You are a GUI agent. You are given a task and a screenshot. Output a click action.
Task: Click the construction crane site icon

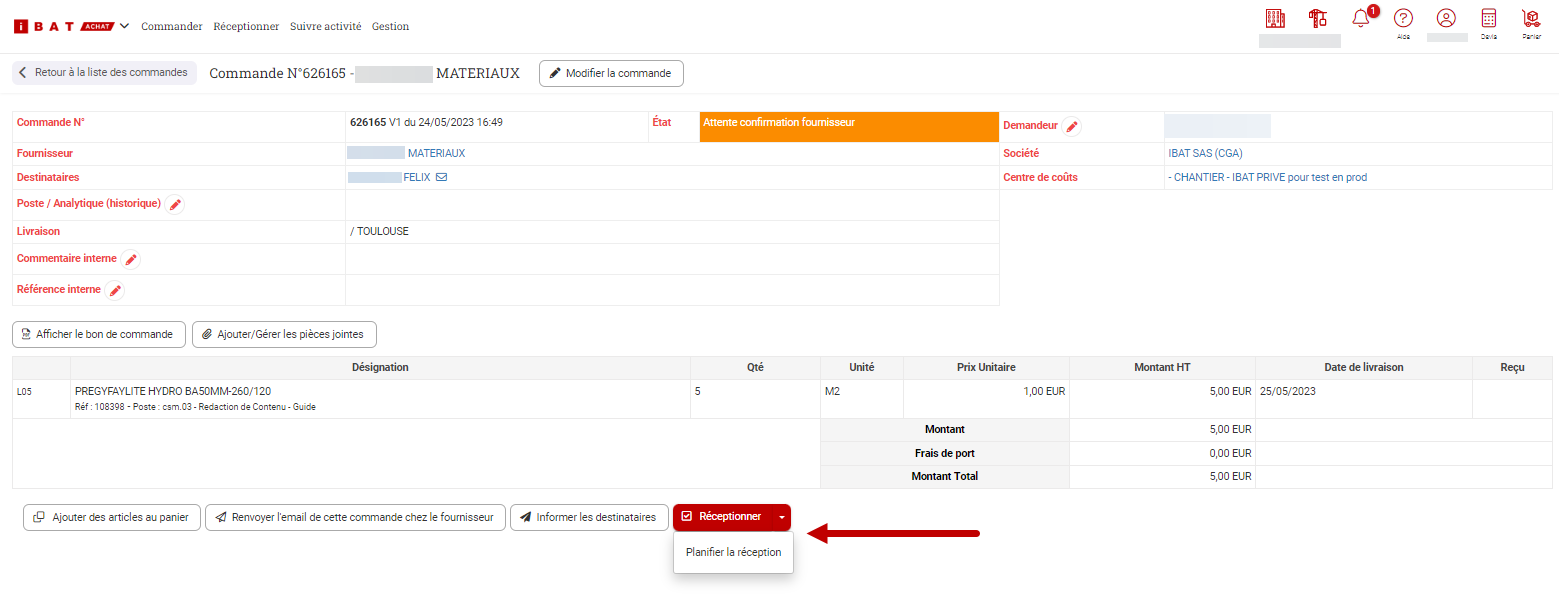[1318, 19]
